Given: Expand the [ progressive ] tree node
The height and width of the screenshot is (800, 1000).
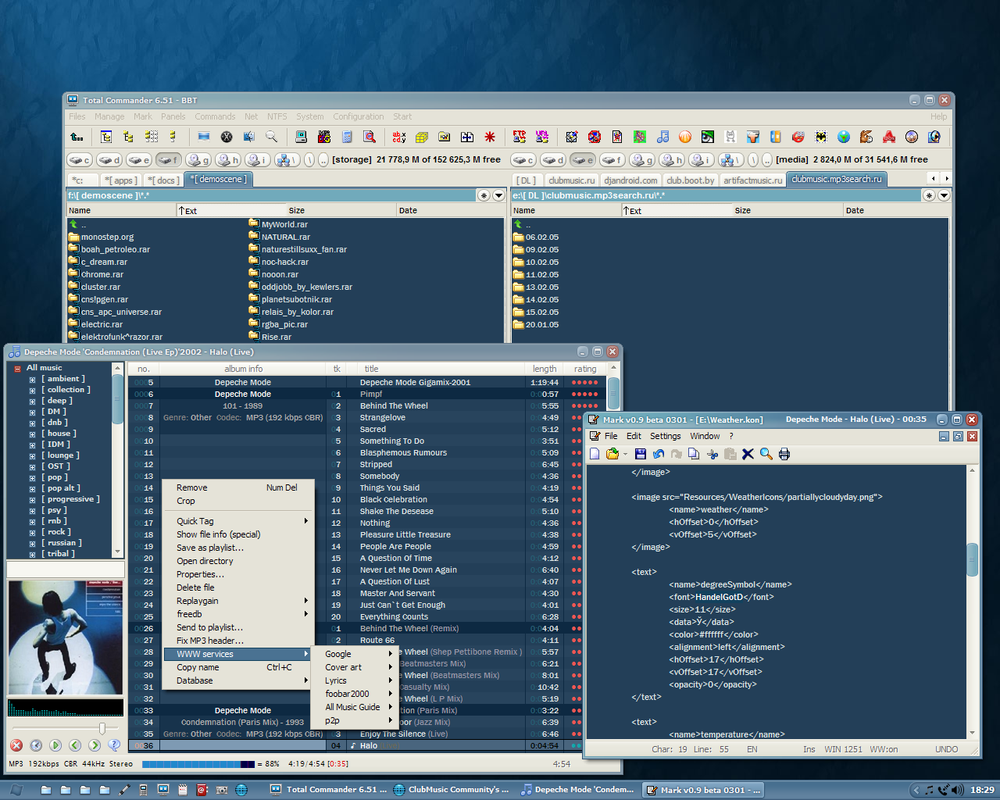Looking at the screenshot, I should pyautogui.click(x=32, y=500).
